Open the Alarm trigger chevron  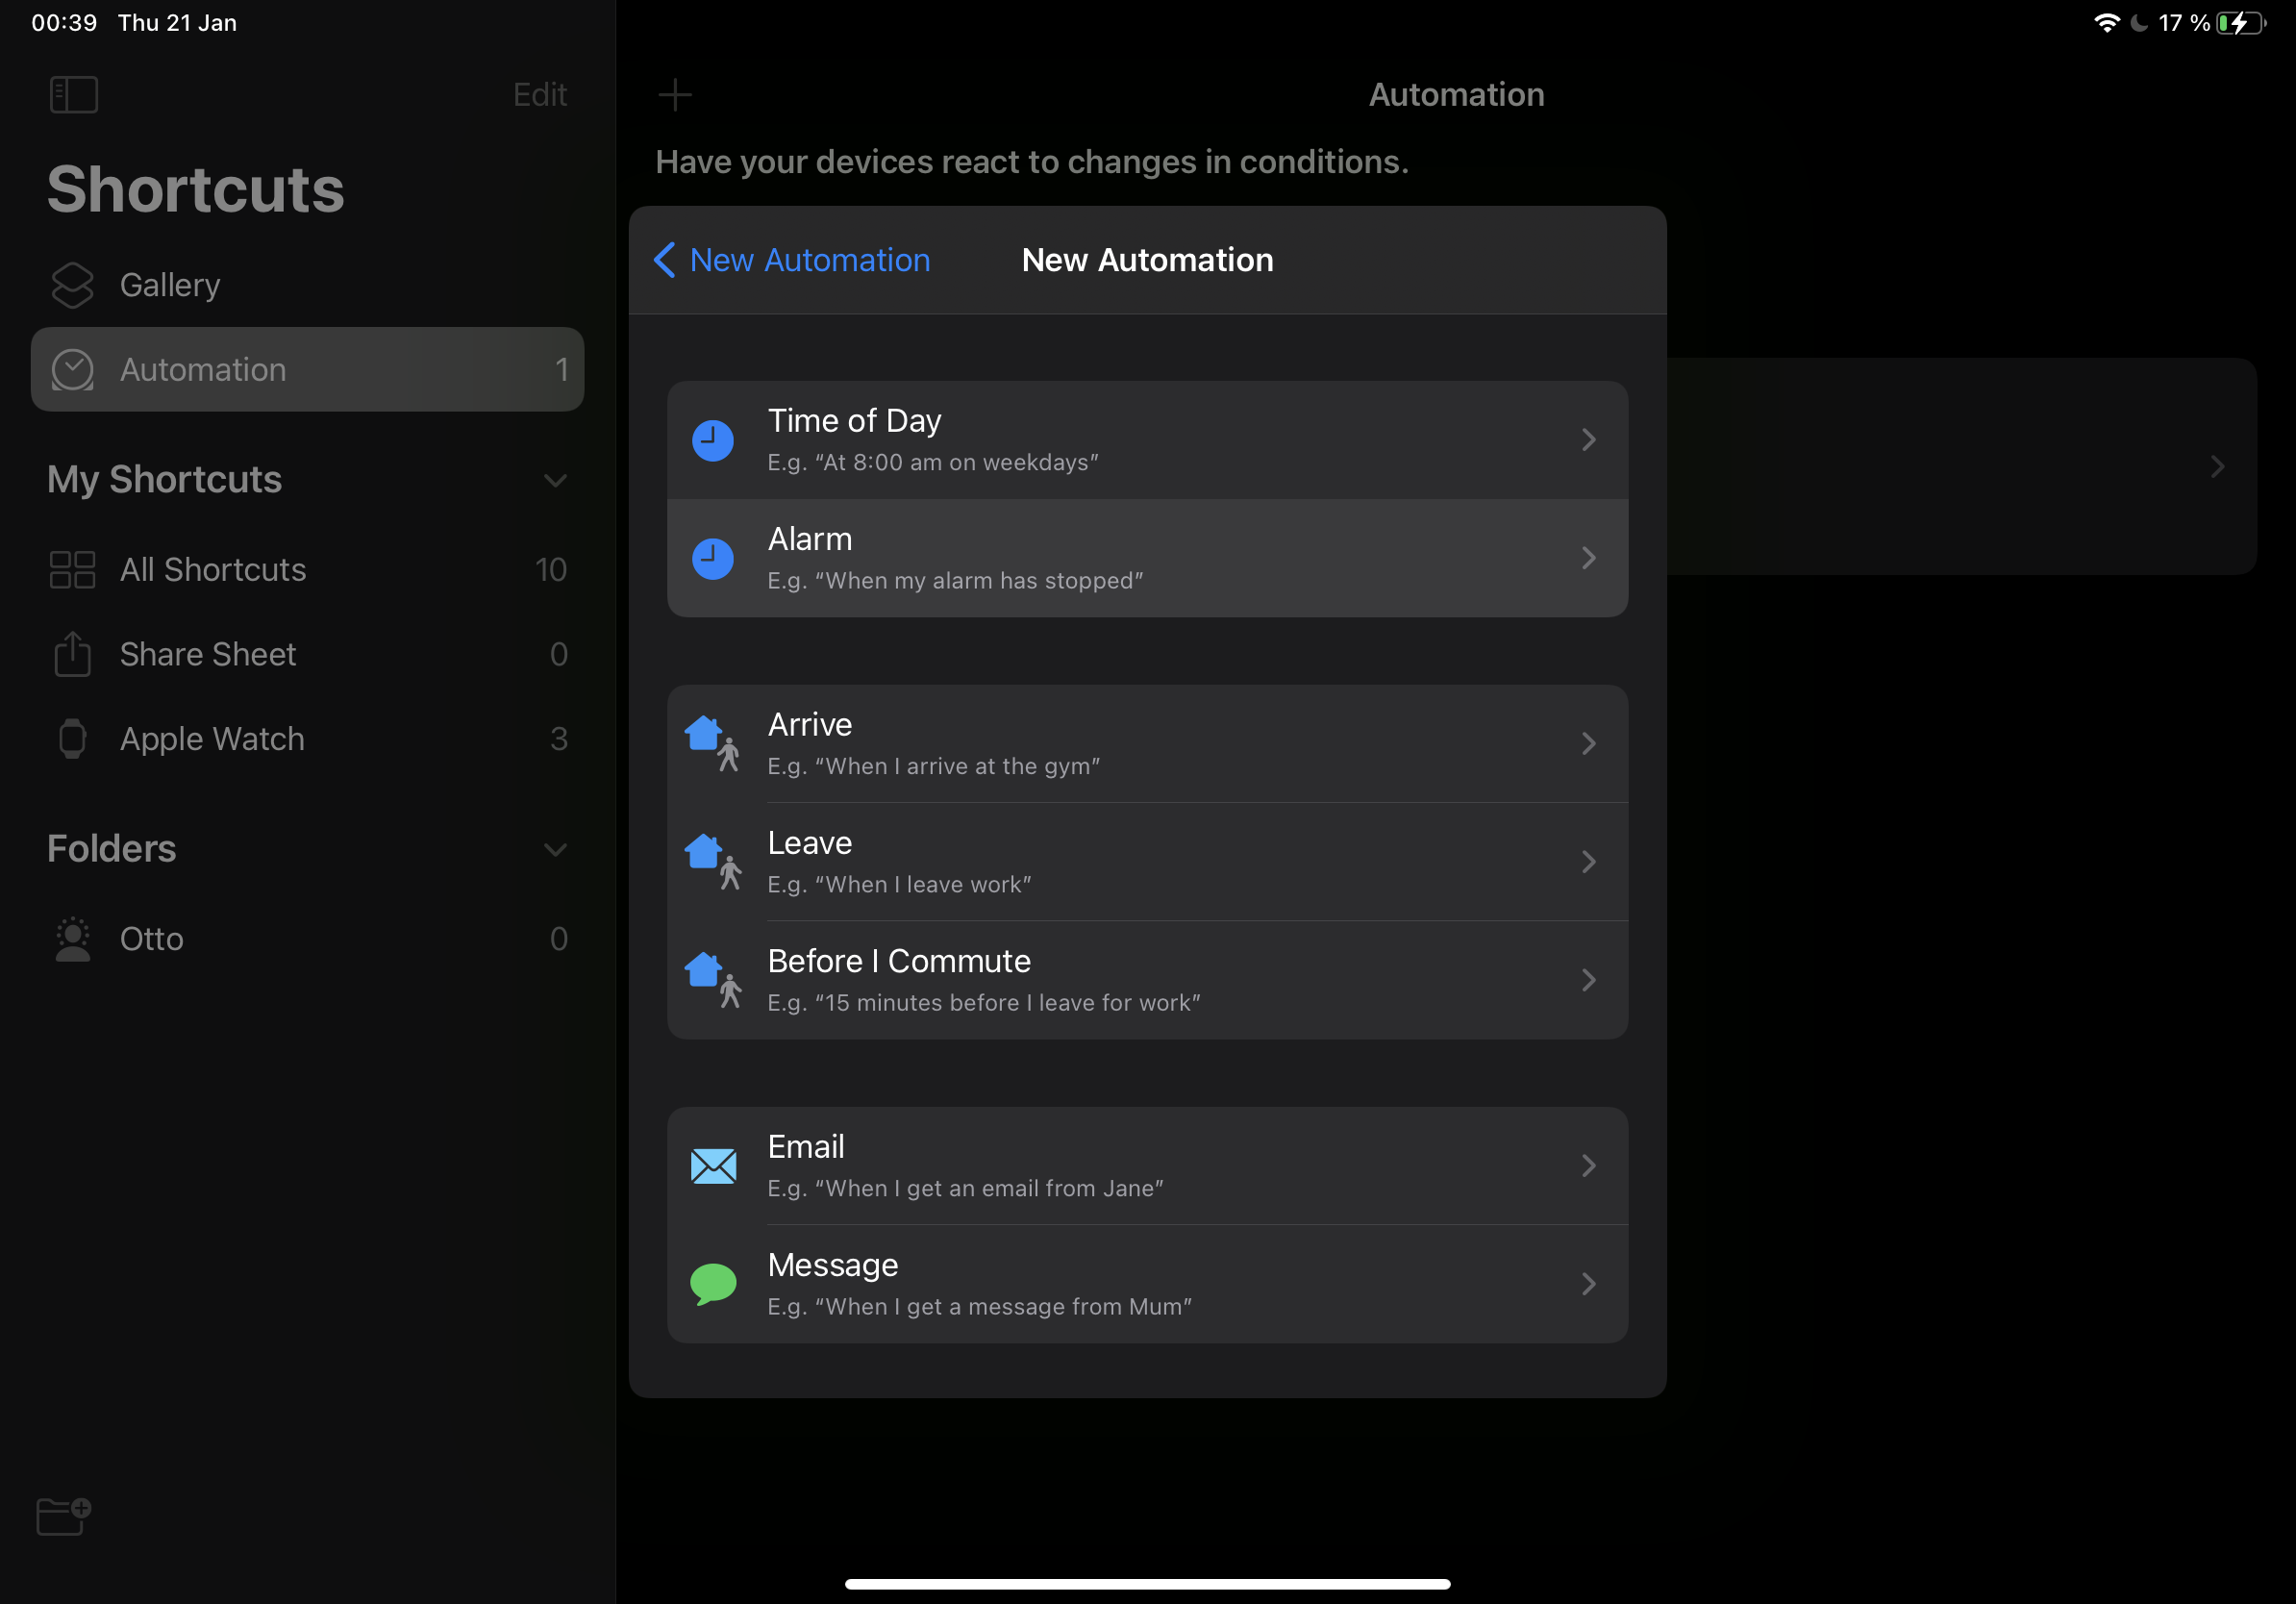tap(1588, 558)
